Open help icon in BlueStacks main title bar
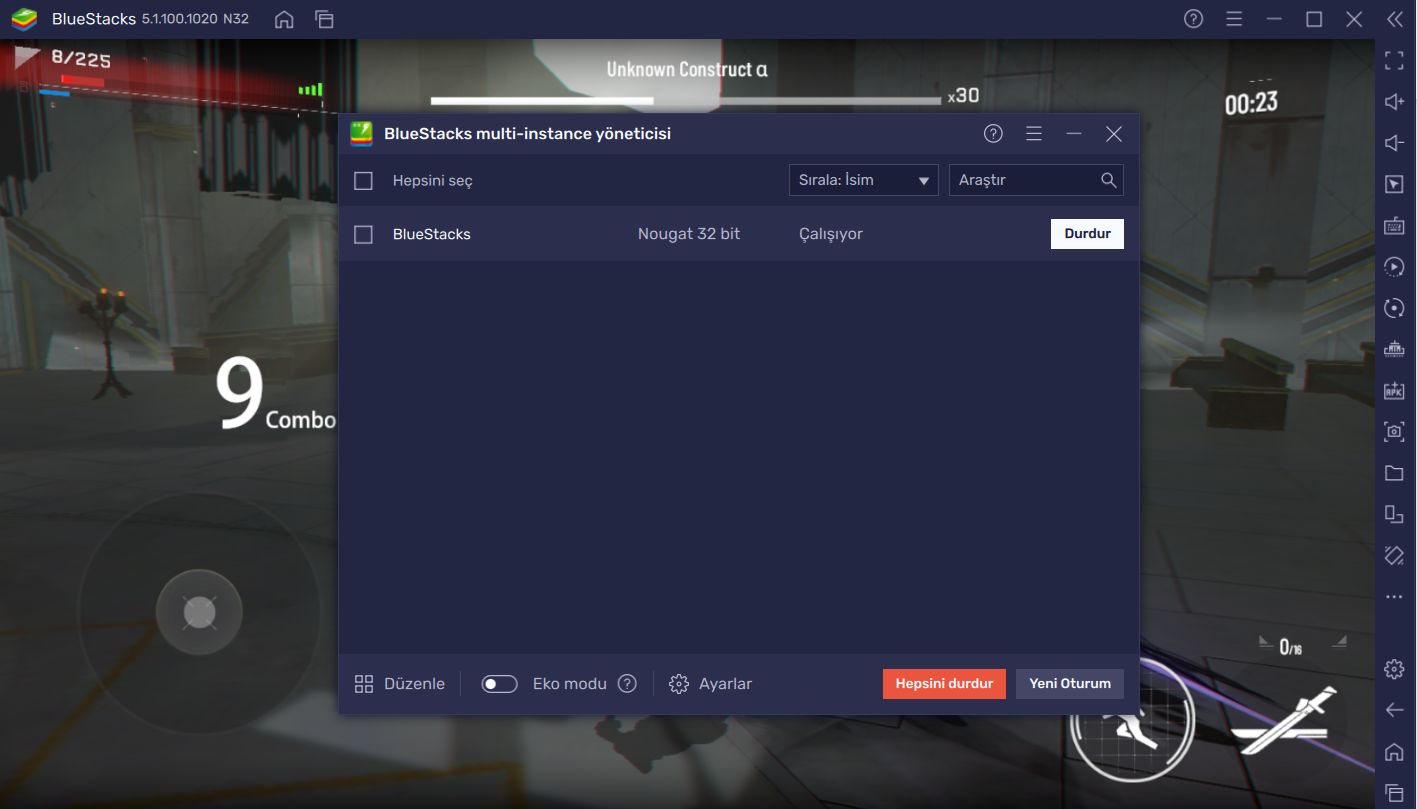Image resolution: width=1417 pixels, height=809 pixels. pos(1193,19)
